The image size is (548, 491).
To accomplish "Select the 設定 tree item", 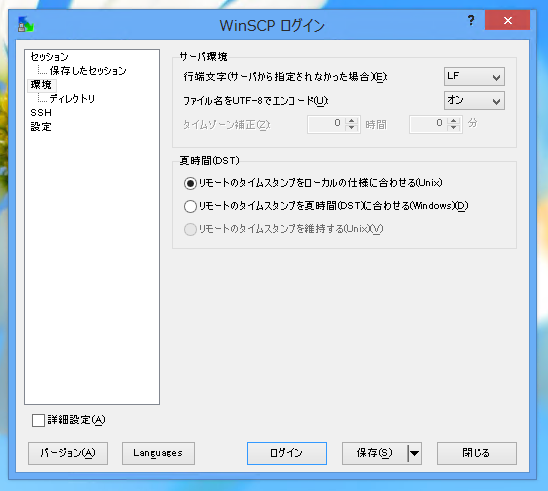I will point(41,127).
